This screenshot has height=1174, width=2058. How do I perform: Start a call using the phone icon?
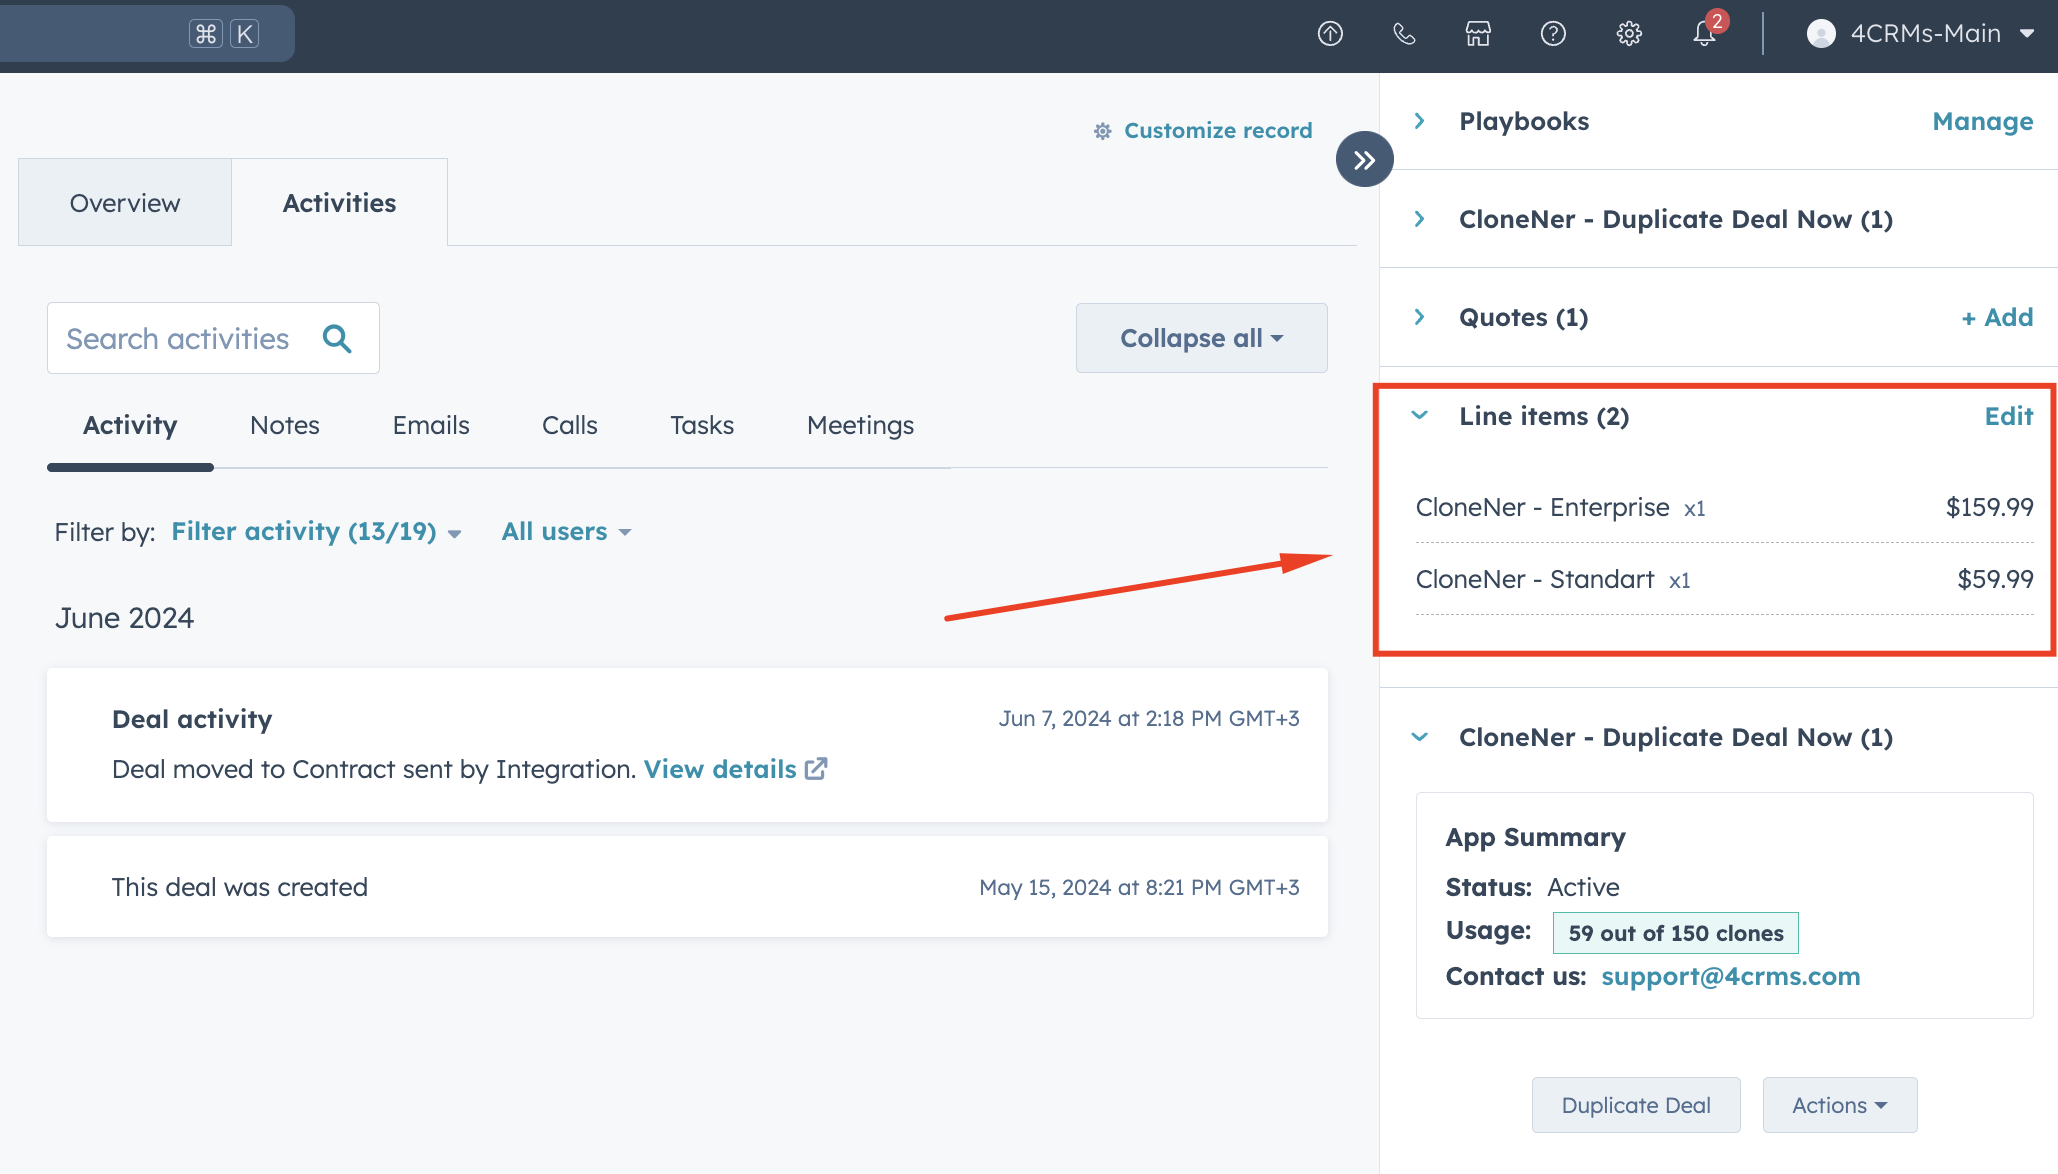tap(1404, 33)
